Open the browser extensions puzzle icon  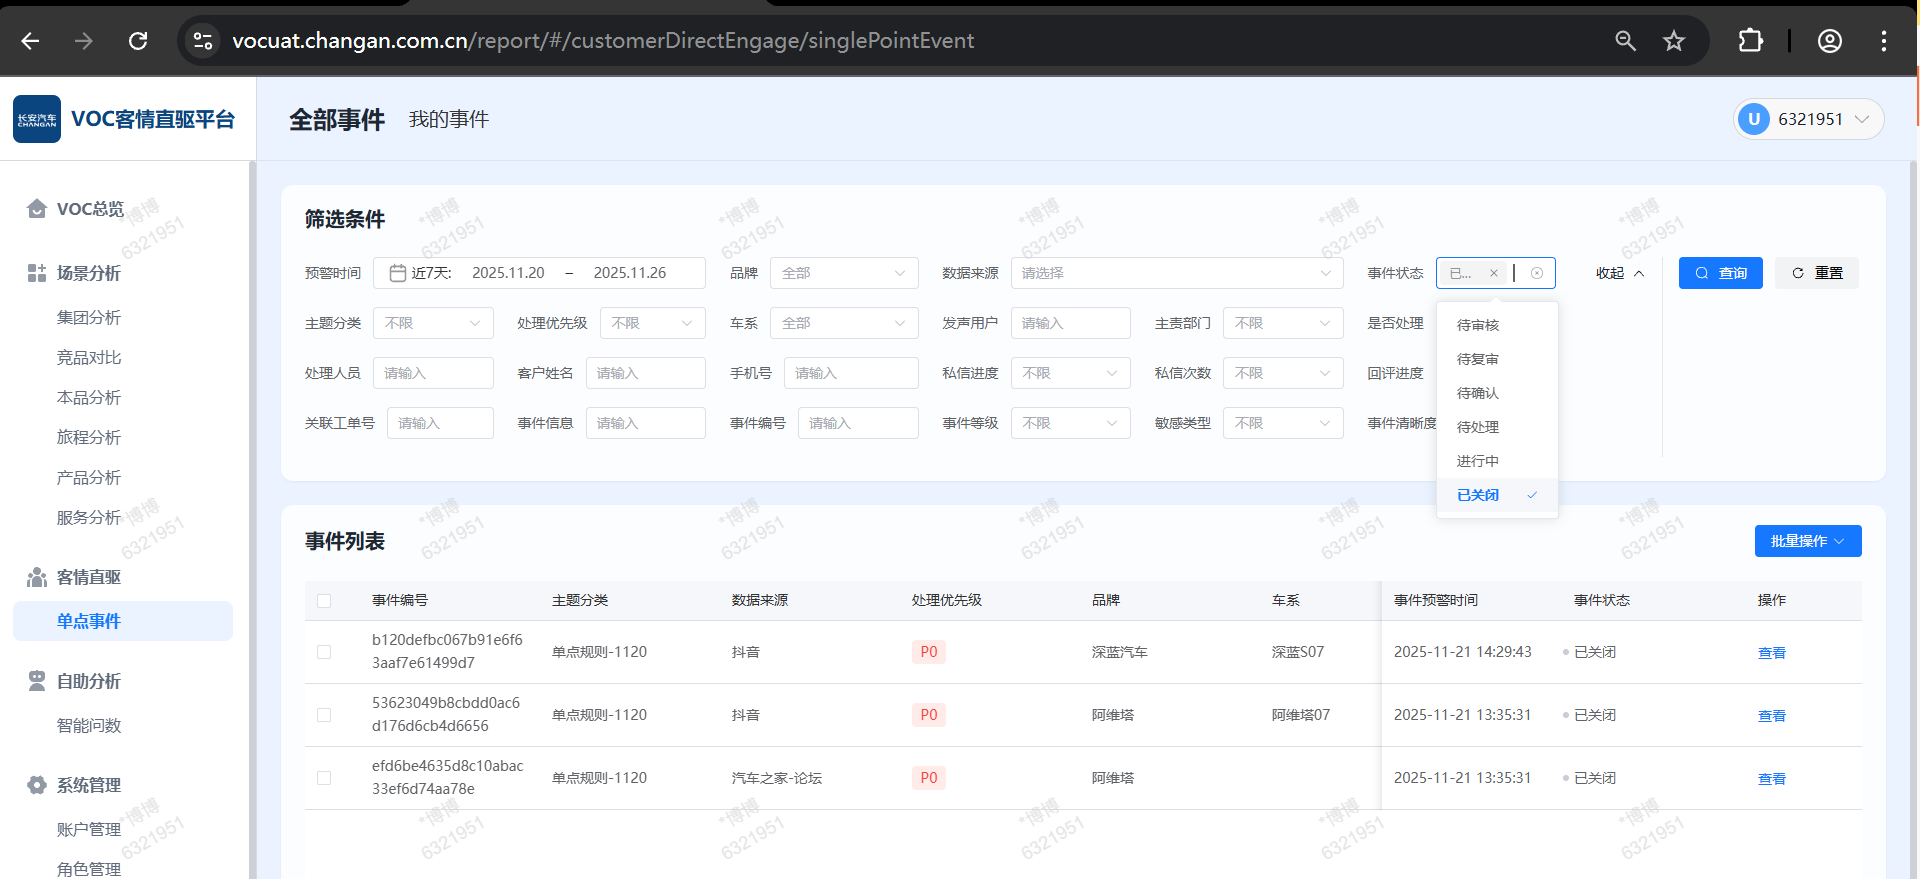point(1750,41)
